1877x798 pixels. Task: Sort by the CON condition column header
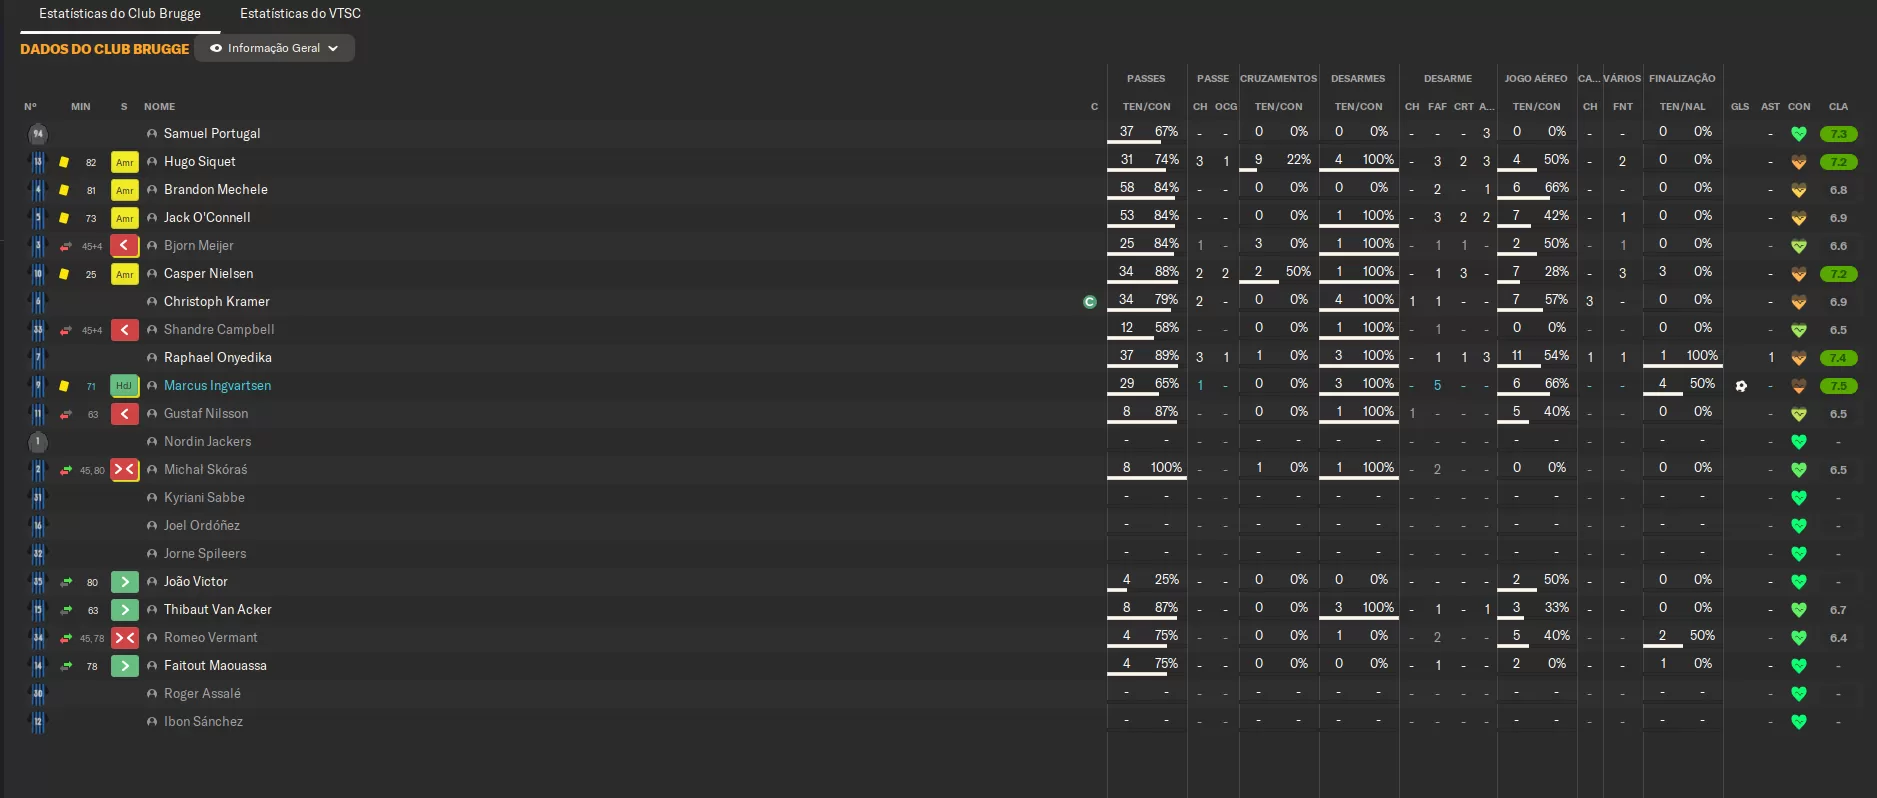1799,107
